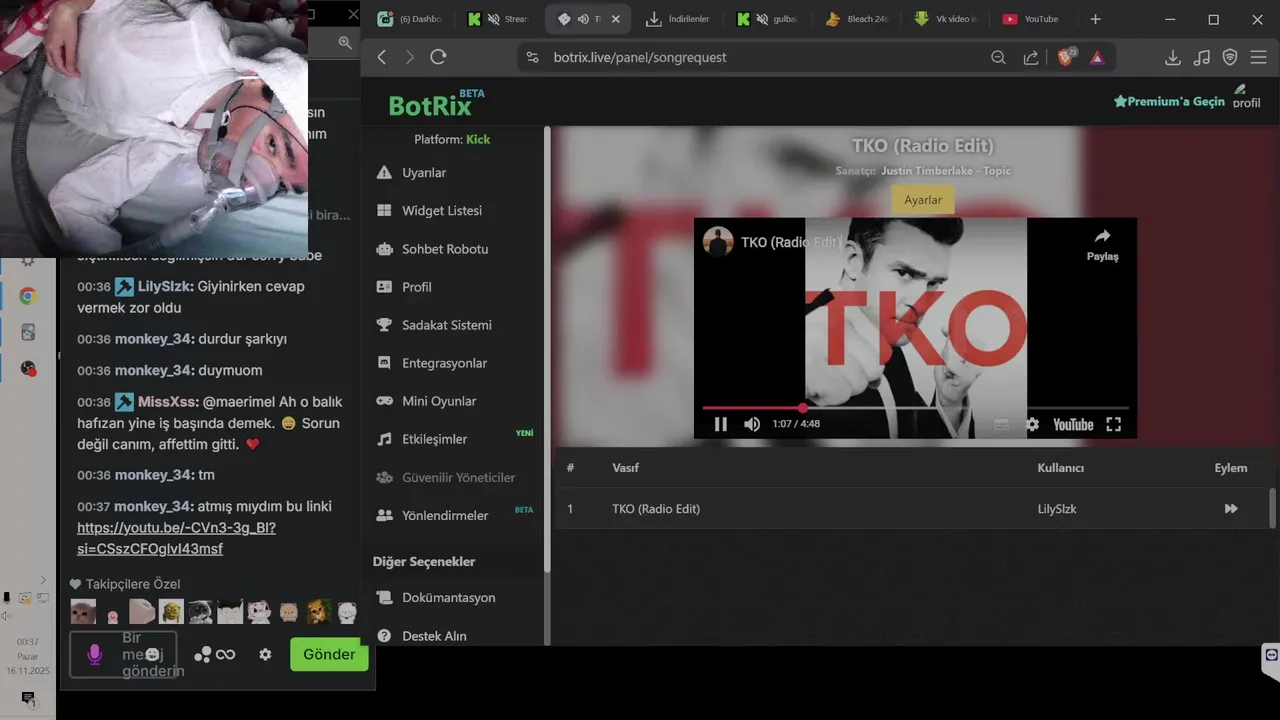
Task: Open monkey_34's youtu.be link
Action: pyautogui.click(x=176, y=538)
